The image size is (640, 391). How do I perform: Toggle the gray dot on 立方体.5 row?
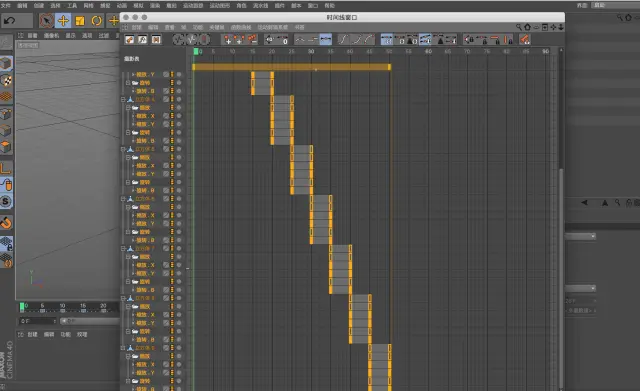[179, 149]
